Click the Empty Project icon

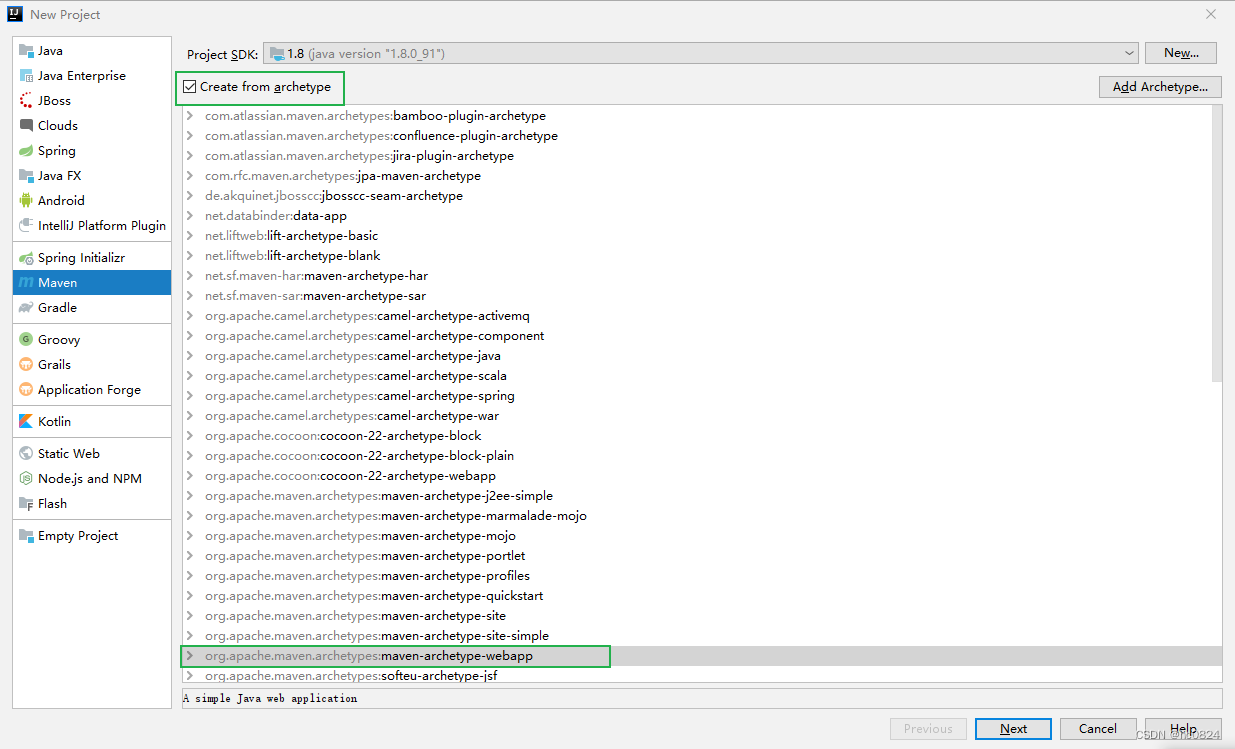[26, 536]
